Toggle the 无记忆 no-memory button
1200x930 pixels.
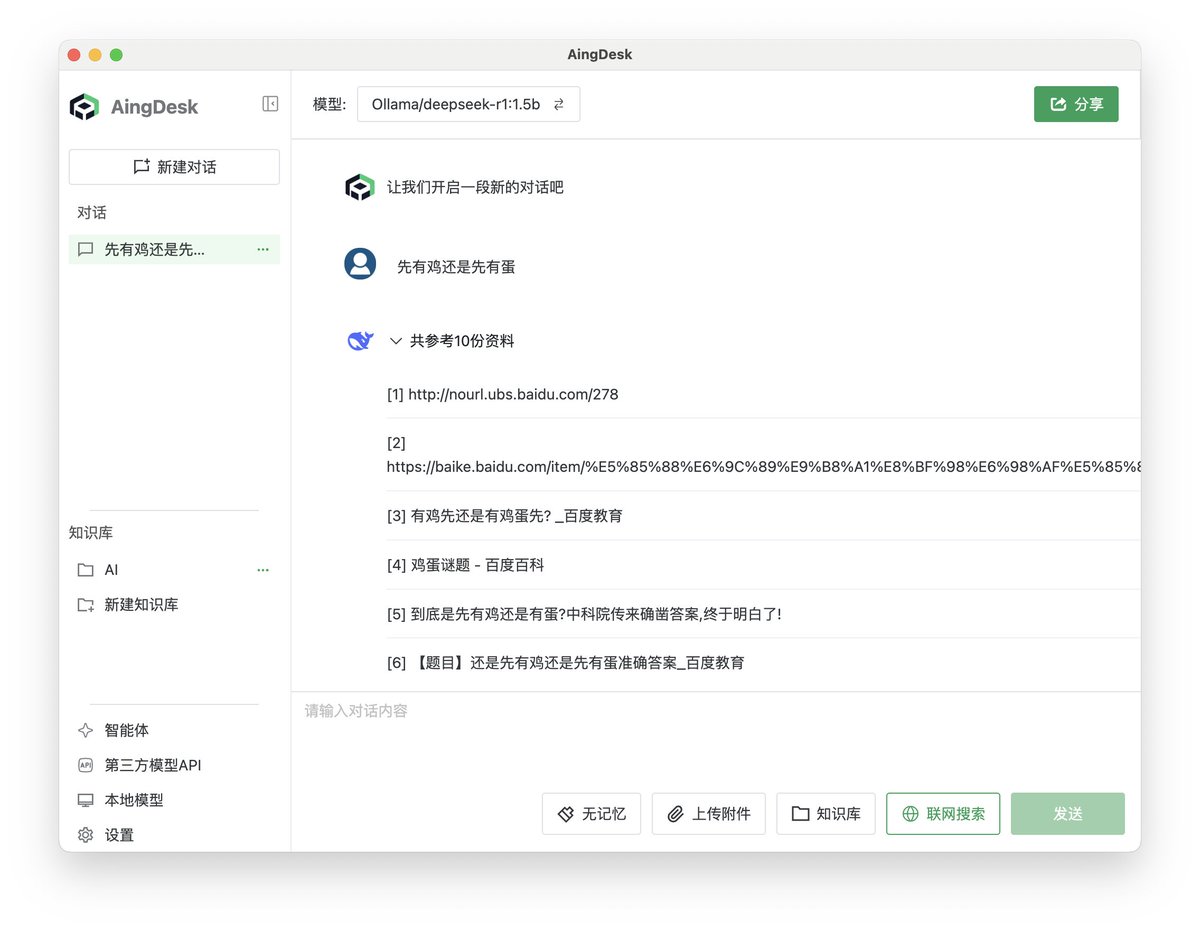click(x=591, y=814)
